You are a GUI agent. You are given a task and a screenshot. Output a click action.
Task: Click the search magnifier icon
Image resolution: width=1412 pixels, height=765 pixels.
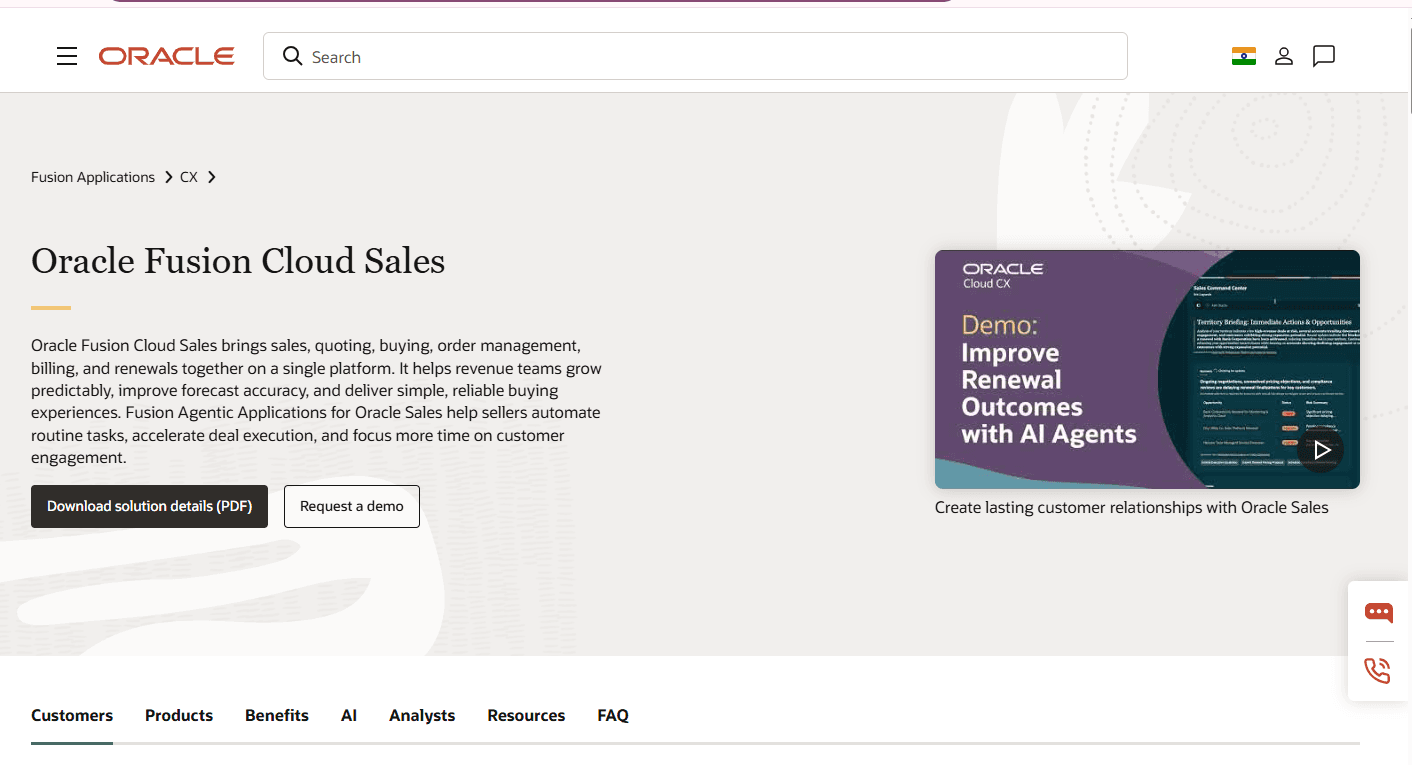(x=292, y=56)
